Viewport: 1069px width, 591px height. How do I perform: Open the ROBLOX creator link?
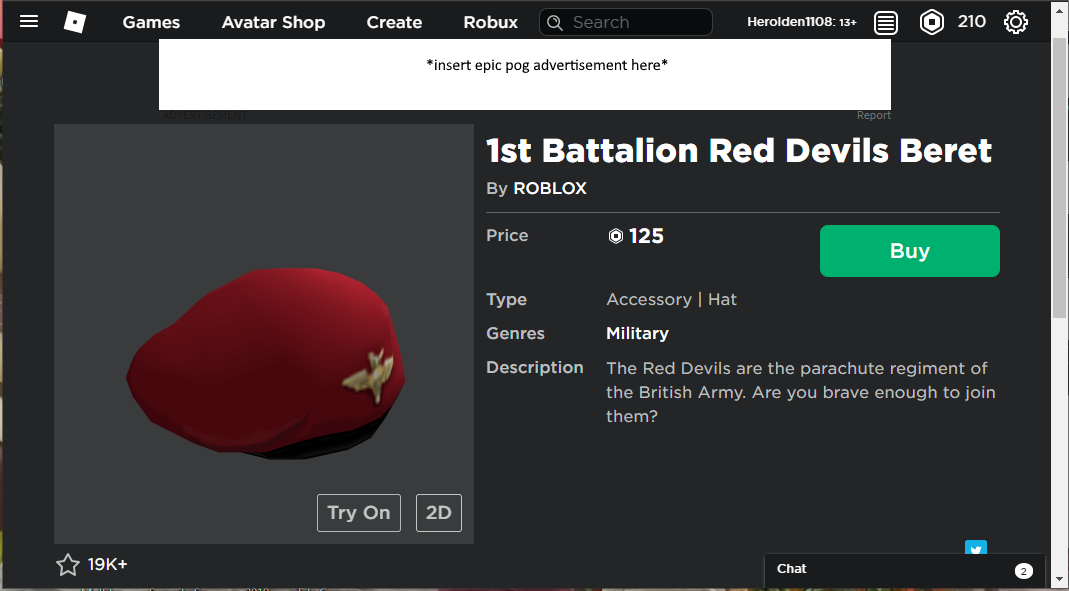pos(550,188)
